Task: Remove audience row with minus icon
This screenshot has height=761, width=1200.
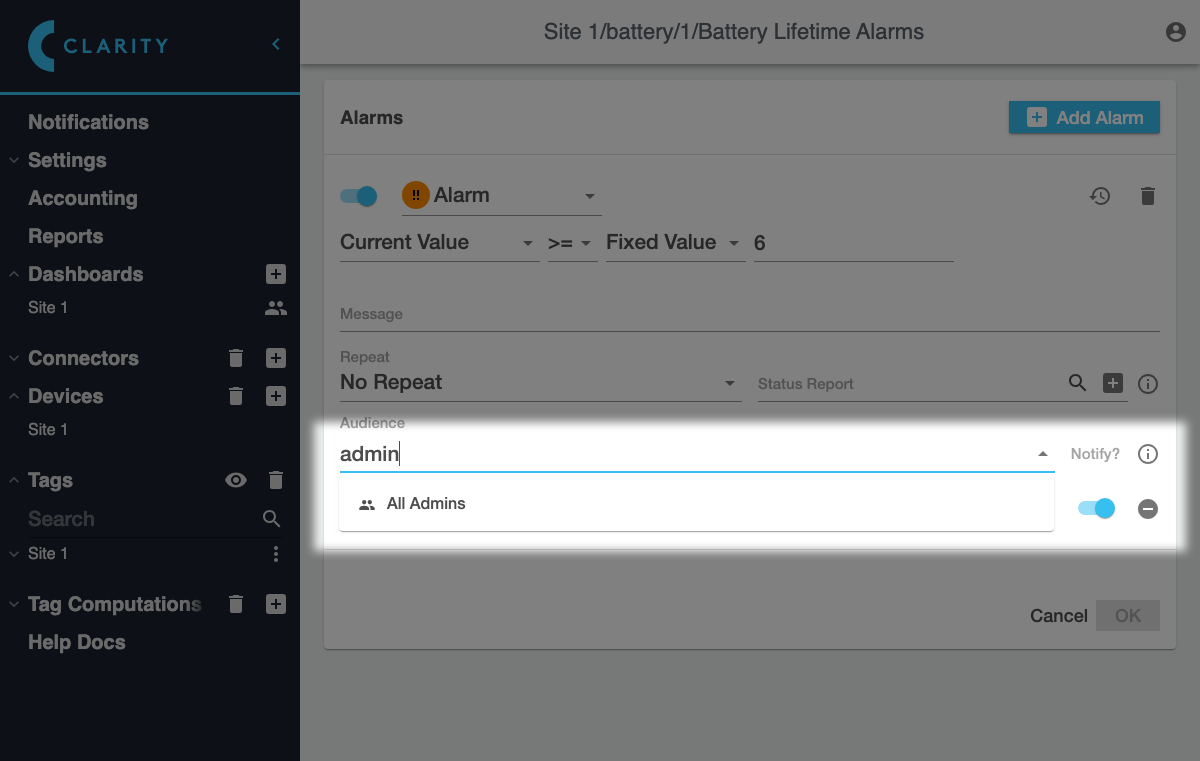Action: click(1148, 509)
